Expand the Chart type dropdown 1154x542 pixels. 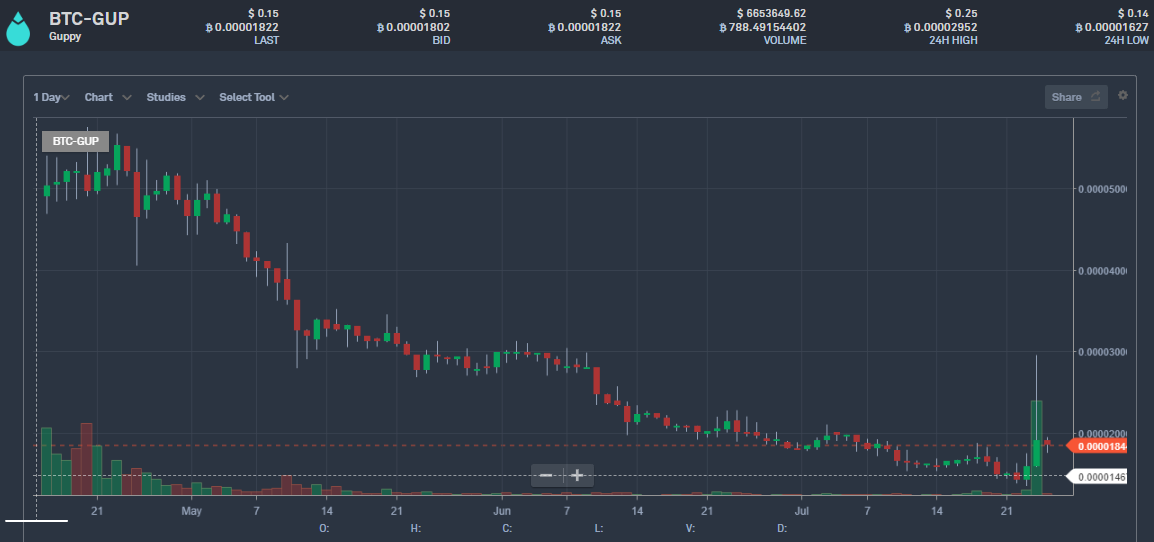point(108,97)
